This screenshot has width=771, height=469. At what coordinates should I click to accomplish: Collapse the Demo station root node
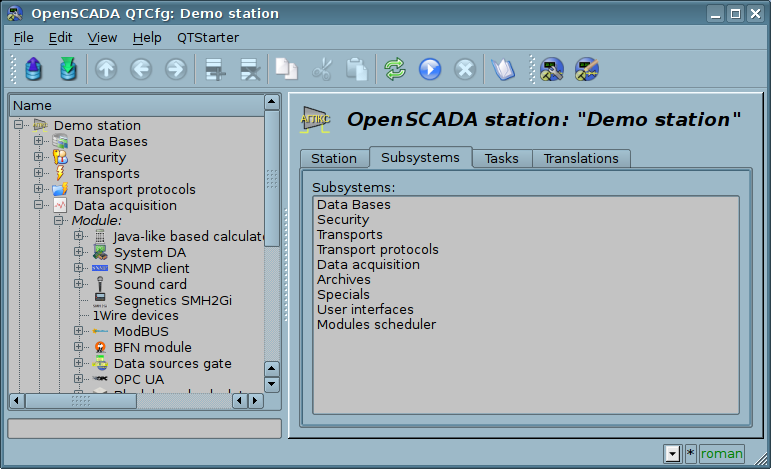[x=18, y=125]
